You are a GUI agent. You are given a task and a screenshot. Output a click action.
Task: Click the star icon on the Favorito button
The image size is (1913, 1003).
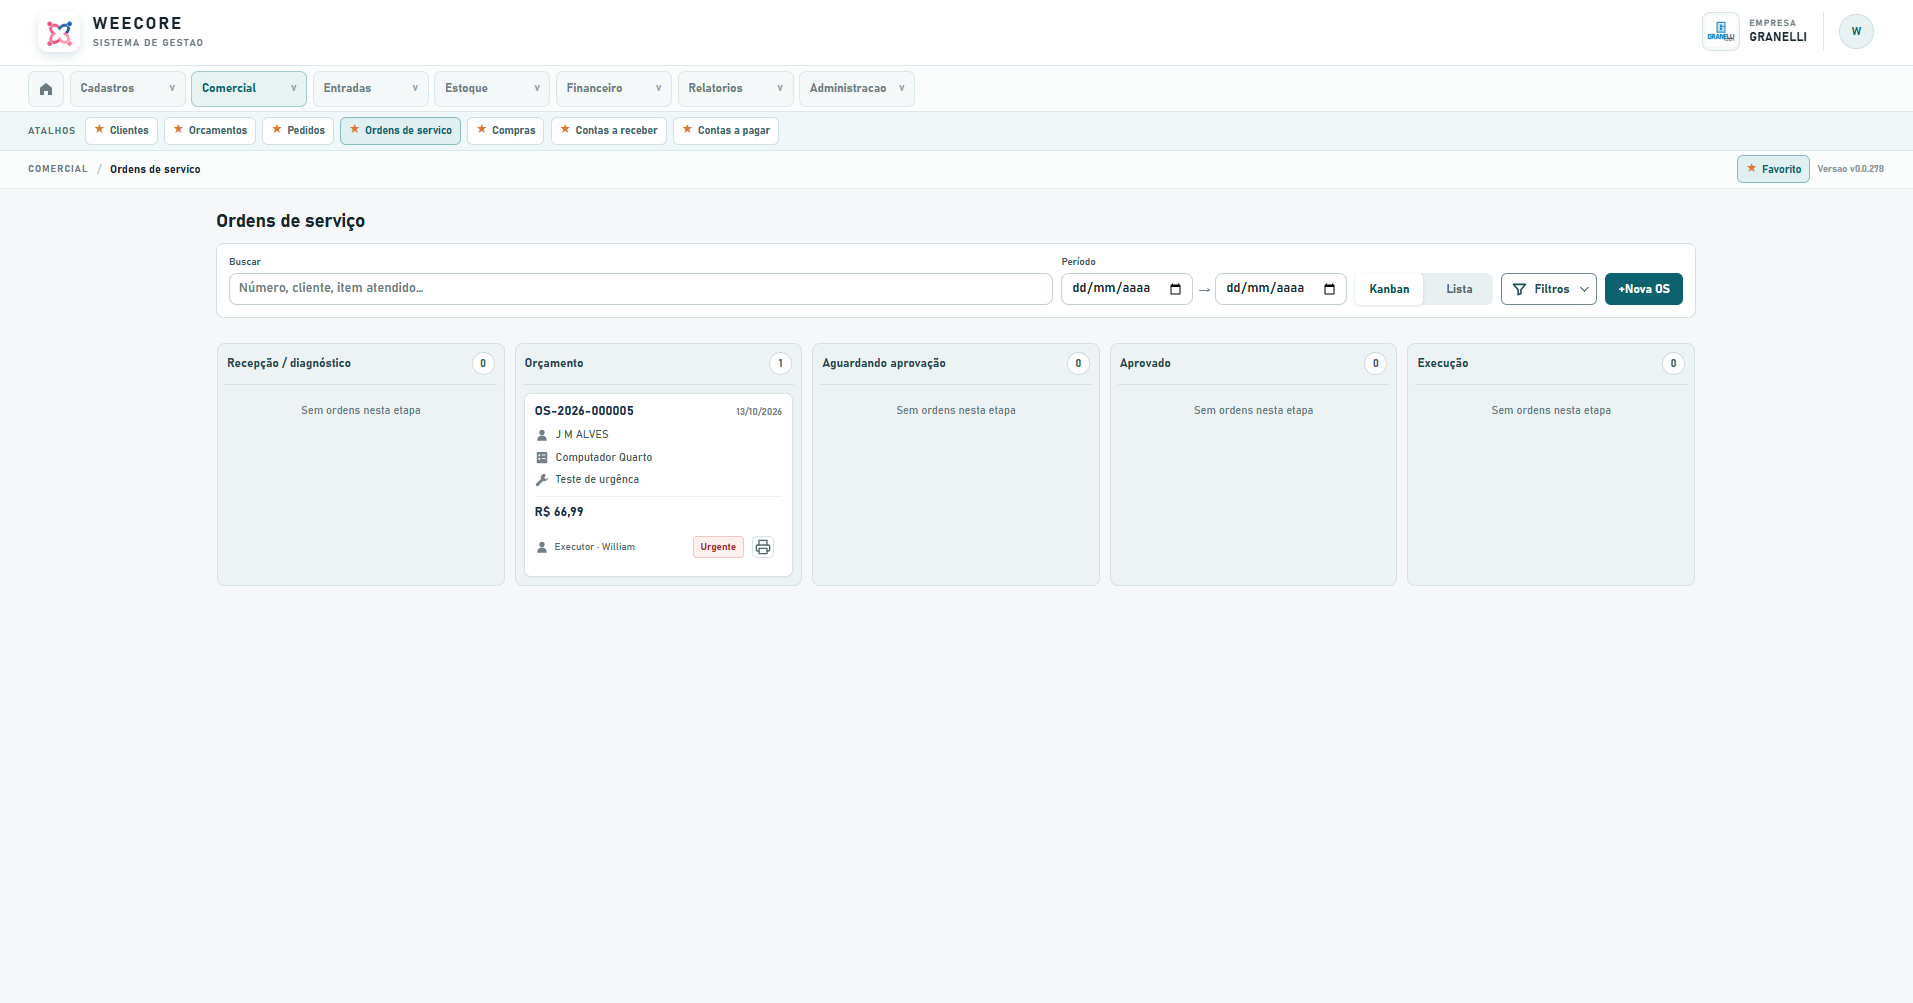1751,169
